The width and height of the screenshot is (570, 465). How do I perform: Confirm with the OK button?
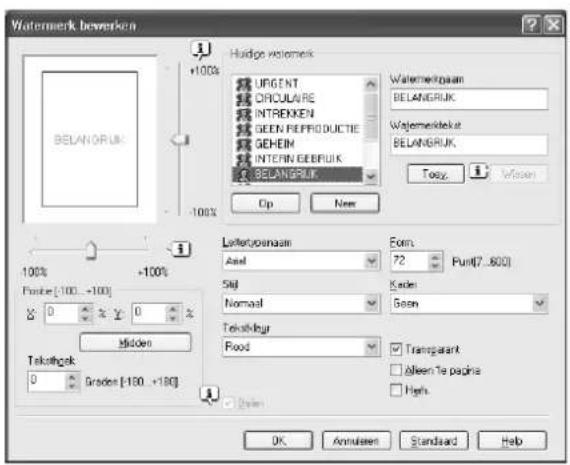(x=278, y=441)
